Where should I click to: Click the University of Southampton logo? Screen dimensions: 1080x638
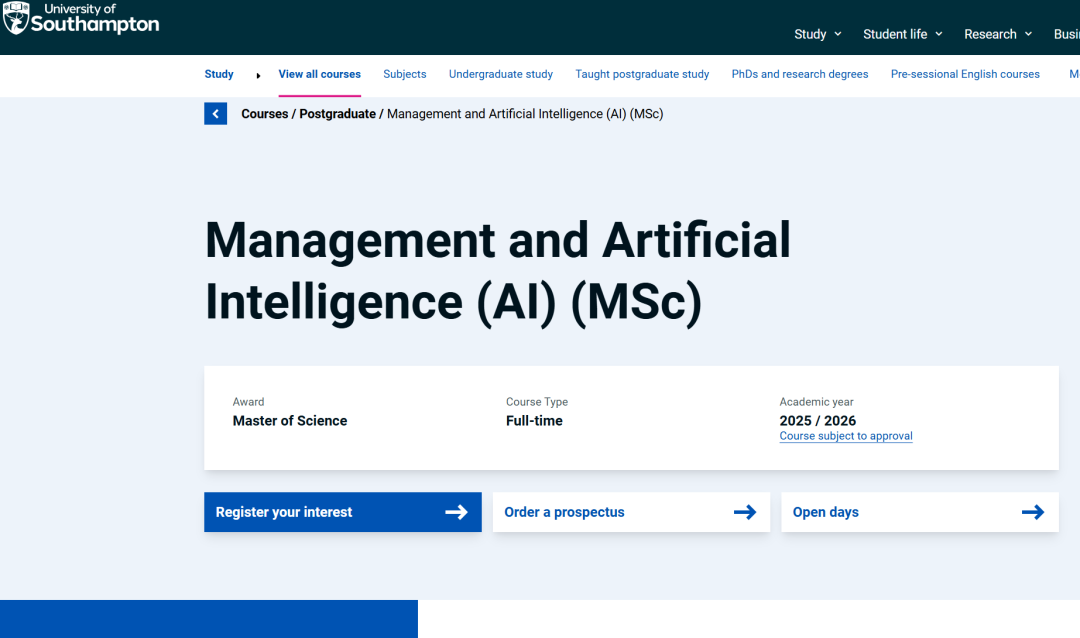click(x=81, y=19)
